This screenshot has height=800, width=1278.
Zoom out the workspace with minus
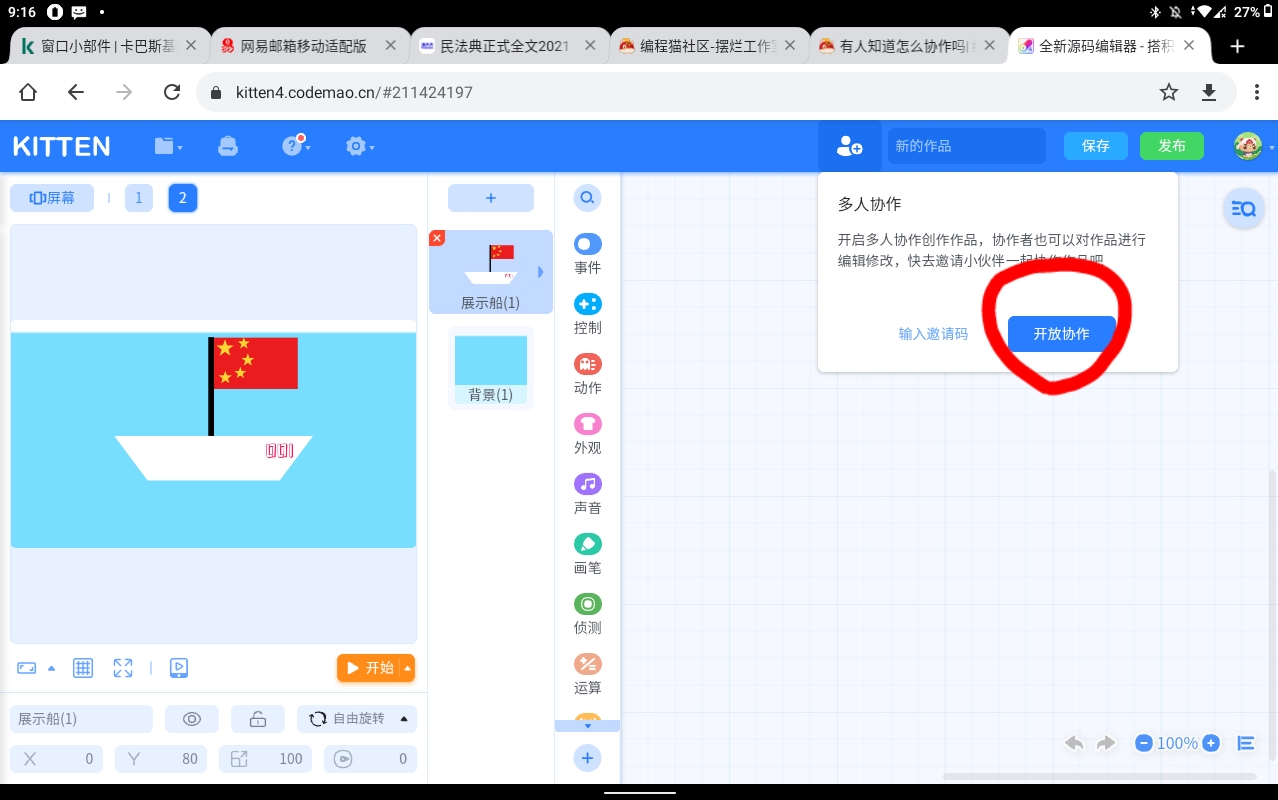tap(1144, 743)
